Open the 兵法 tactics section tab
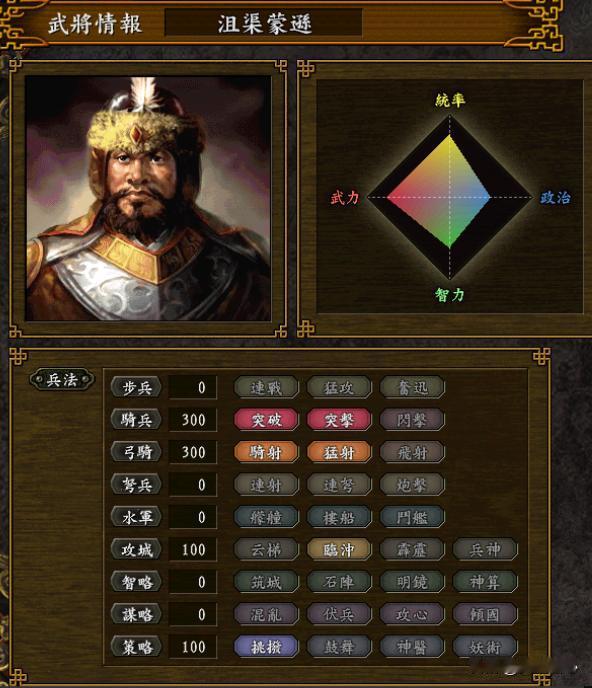592x688 pixels. coord(62,380)
